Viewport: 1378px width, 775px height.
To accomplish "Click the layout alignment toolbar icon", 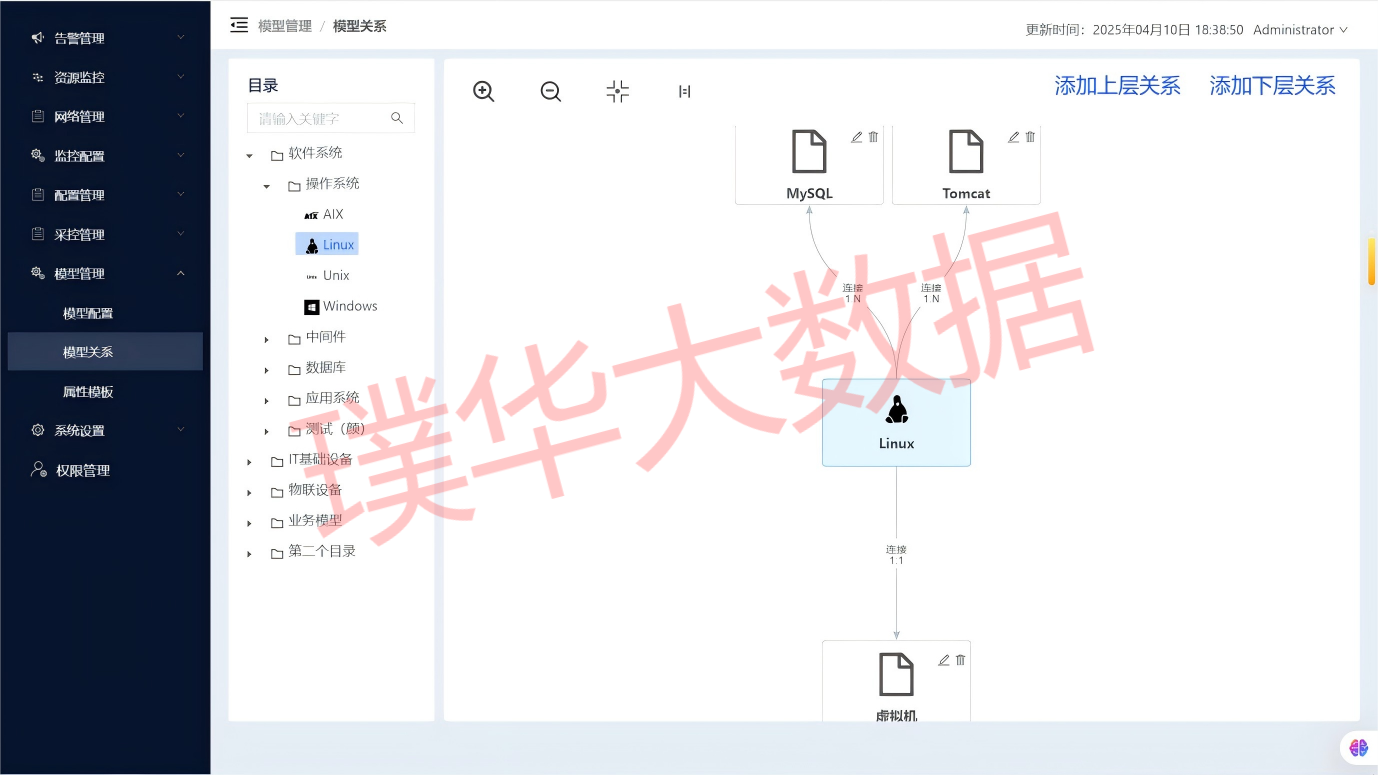I will coord(684,91).
